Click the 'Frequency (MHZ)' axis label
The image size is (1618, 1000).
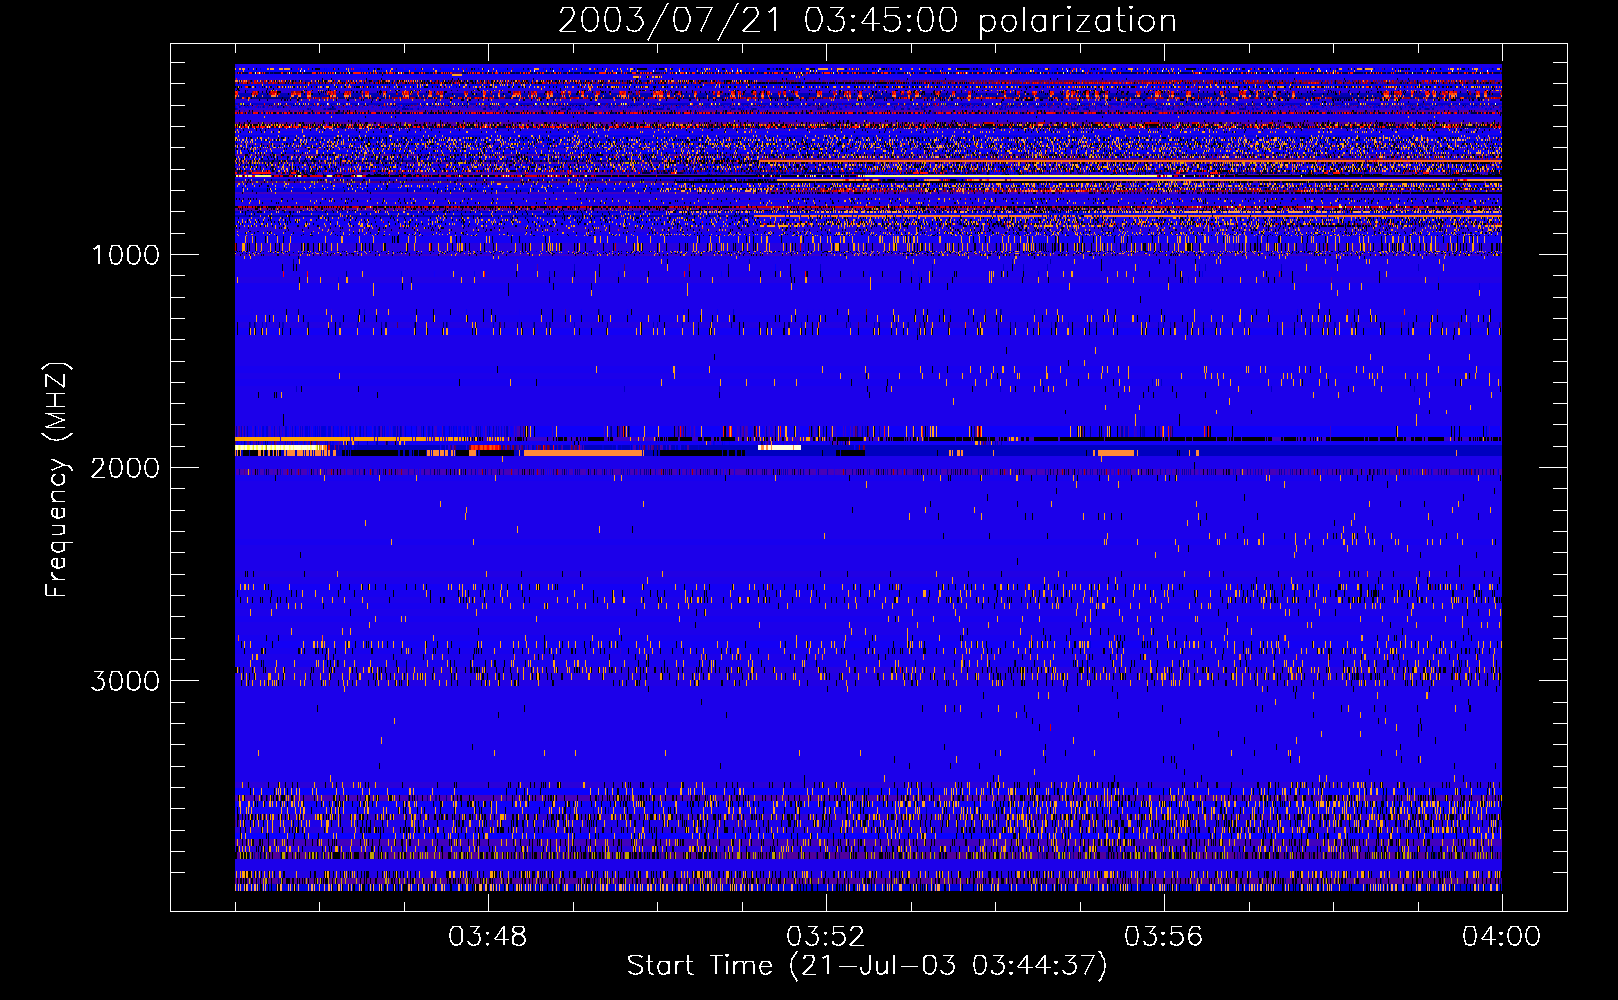click(57, 480)
